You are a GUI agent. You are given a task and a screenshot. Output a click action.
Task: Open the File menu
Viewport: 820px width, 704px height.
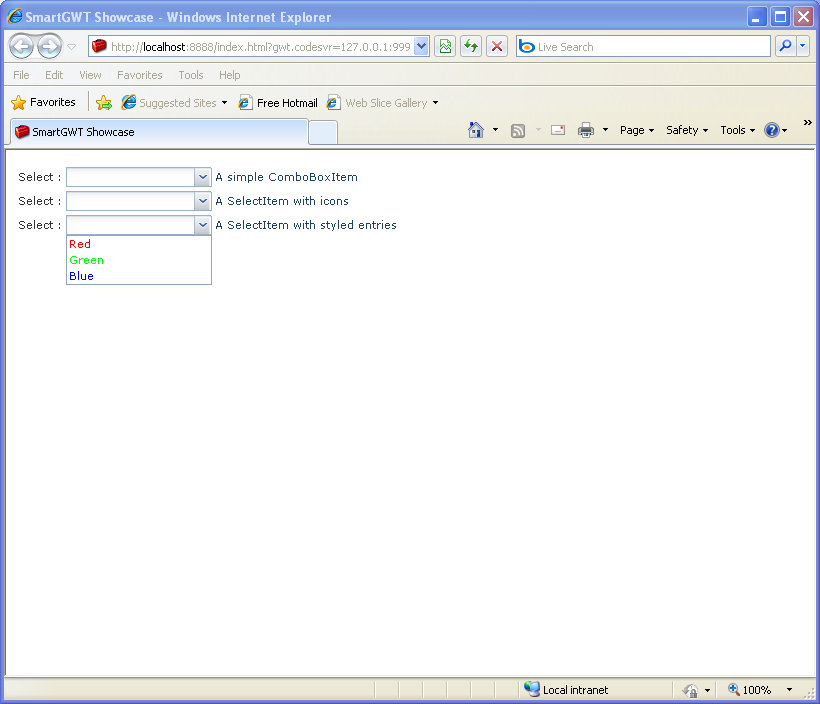21,75
